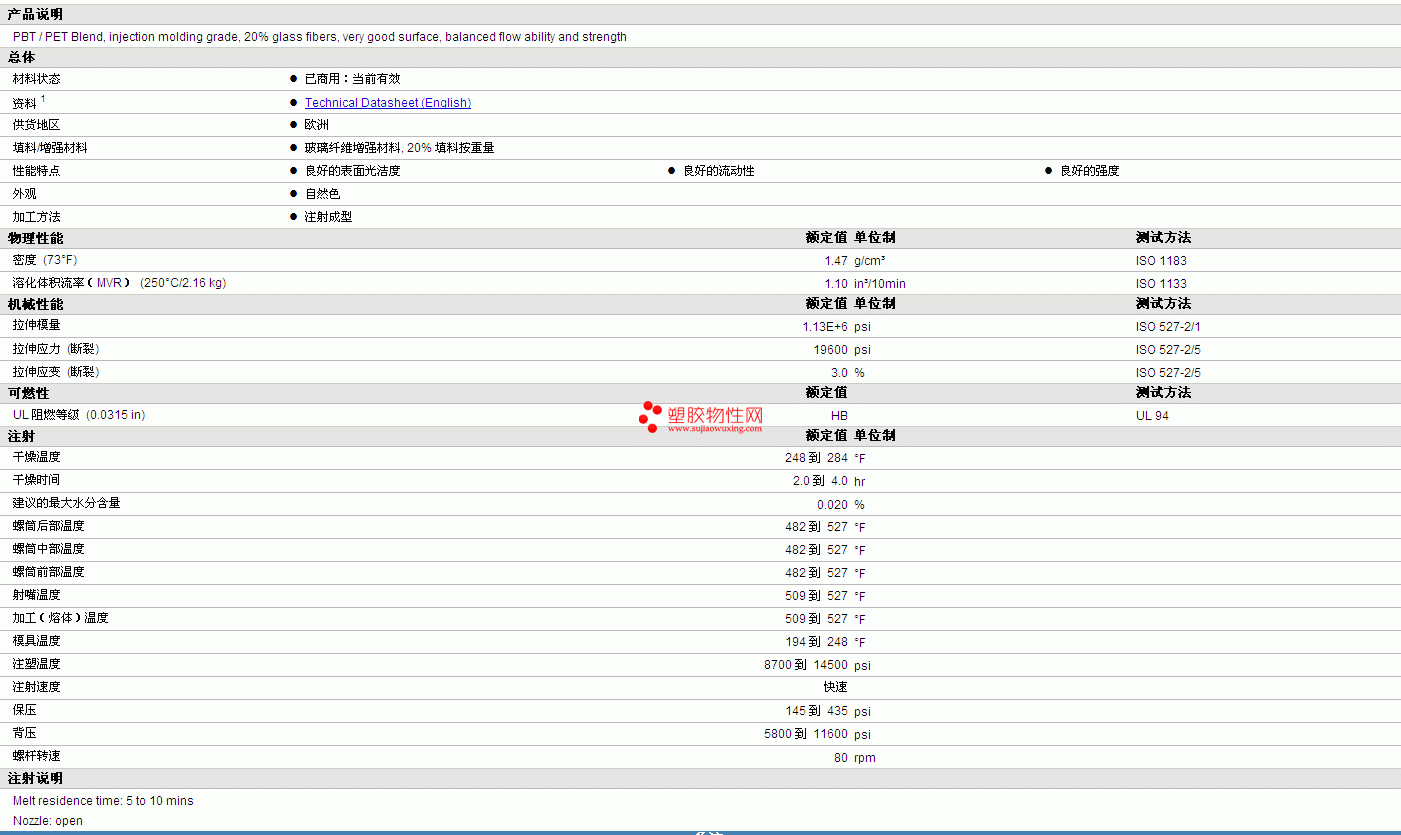Open the Technical Datasheet (English) link

tap(388, 103)
